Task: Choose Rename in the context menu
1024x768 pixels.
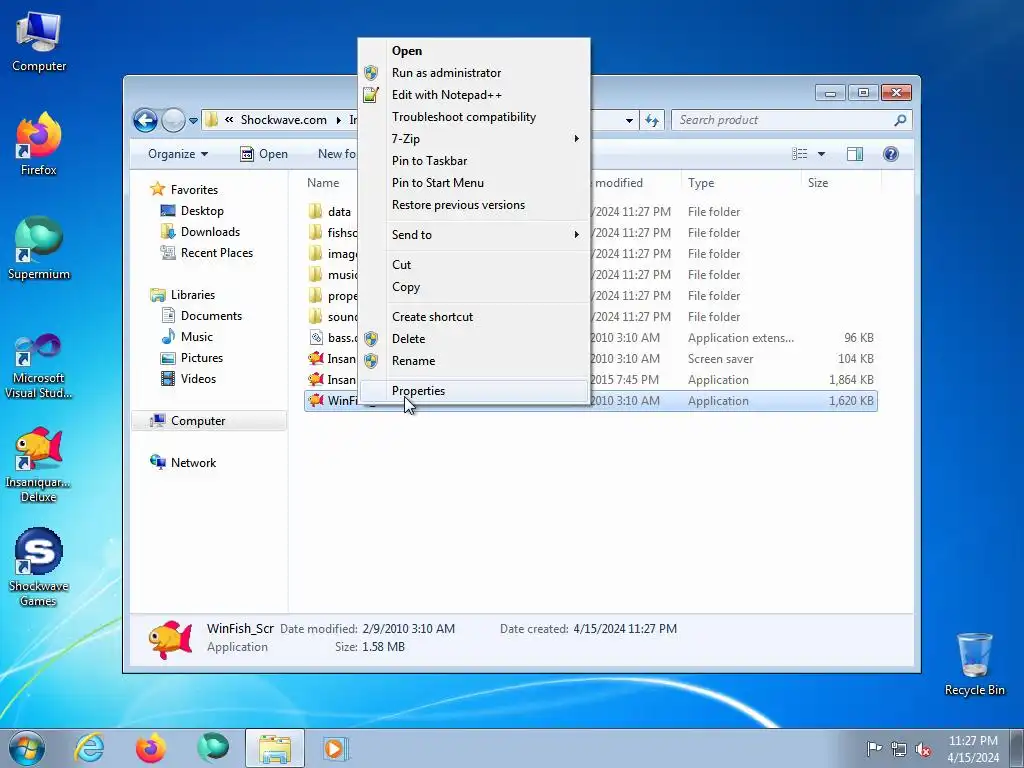Action: pyautogui.click(x=474, y=360)
